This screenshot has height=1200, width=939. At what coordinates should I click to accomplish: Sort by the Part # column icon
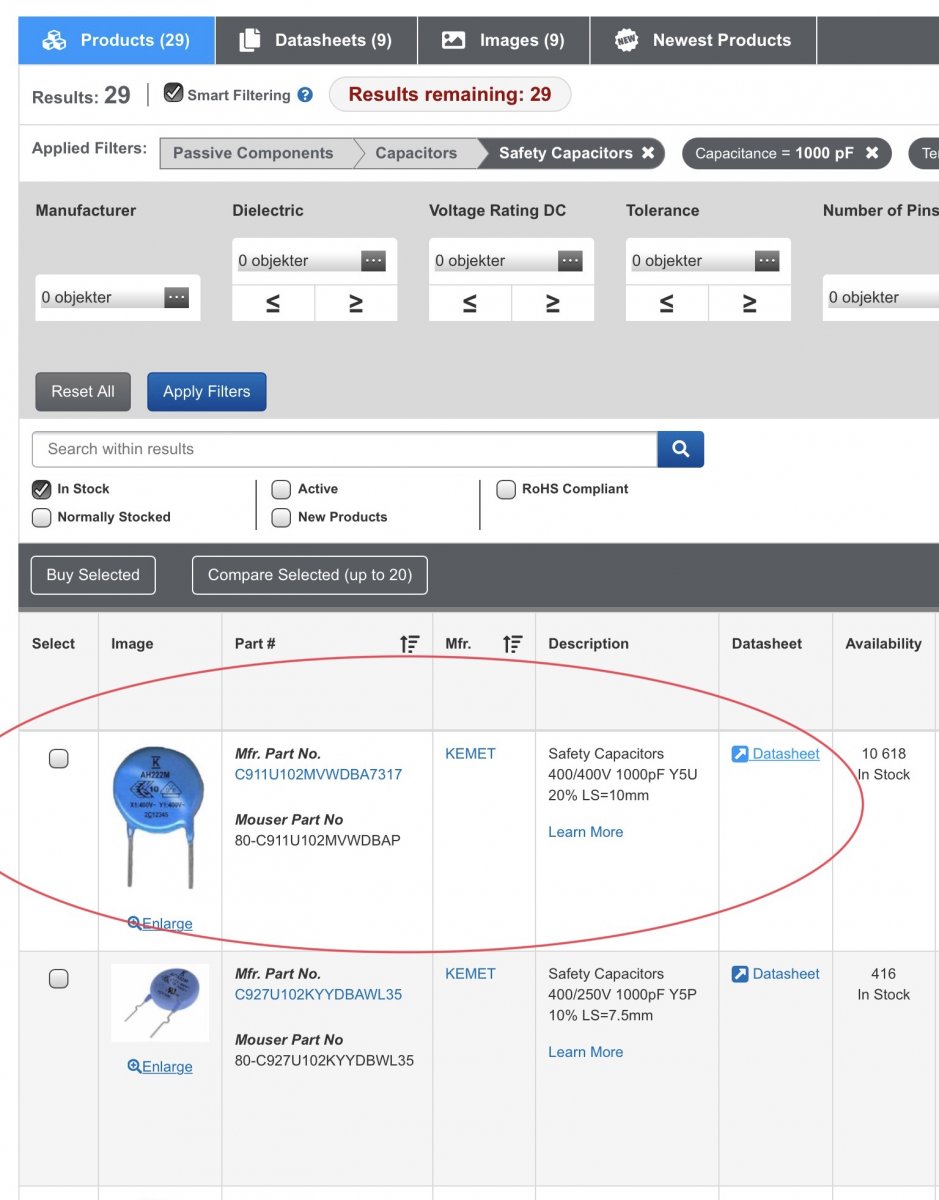pos(410,644)
